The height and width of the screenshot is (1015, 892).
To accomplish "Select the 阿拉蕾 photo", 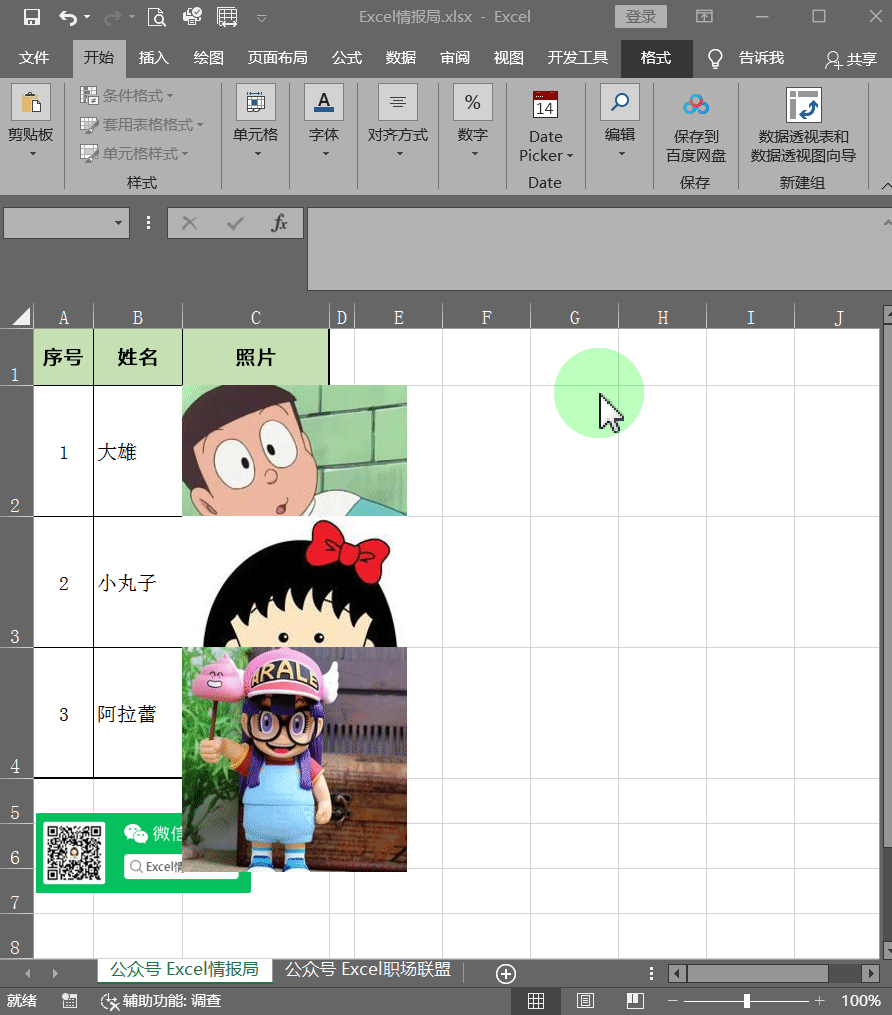I will coord(295,759).
